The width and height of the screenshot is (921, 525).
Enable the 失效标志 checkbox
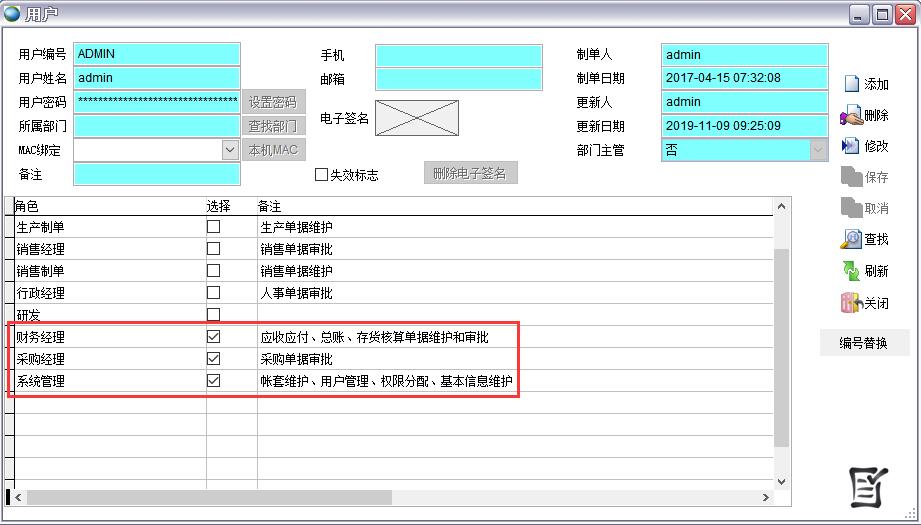pos(322,175)
